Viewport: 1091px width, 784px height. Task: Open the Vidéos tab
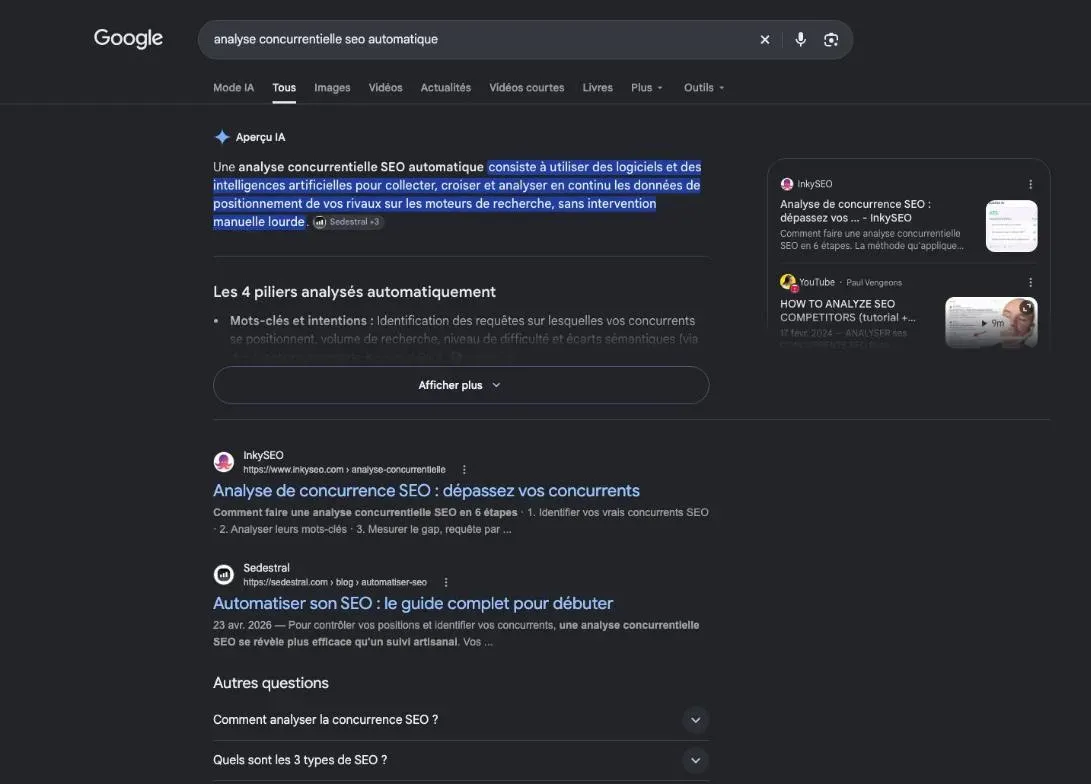pos(385,88)
